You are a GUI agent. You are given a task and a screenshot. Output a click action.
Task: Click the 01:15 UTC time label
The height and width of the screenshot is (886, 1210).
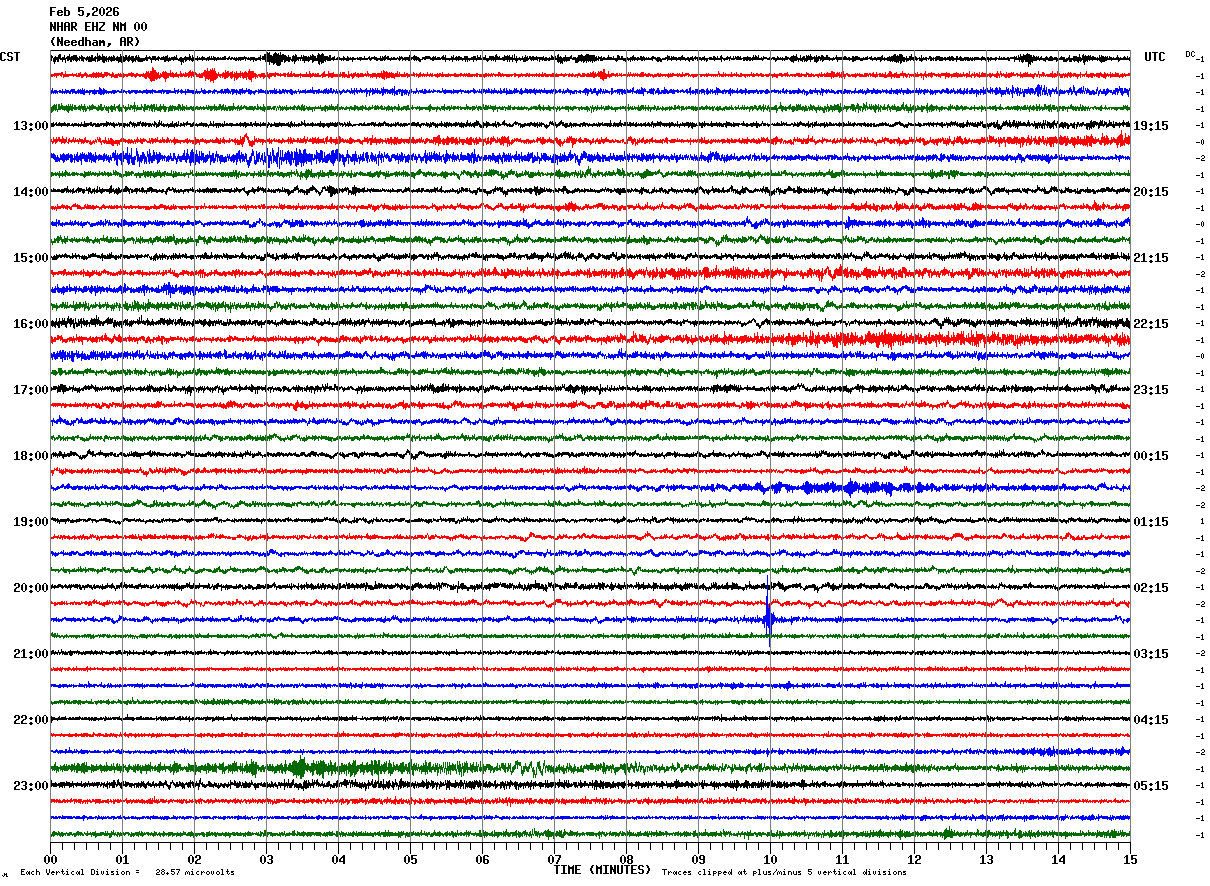point(1150,522)
